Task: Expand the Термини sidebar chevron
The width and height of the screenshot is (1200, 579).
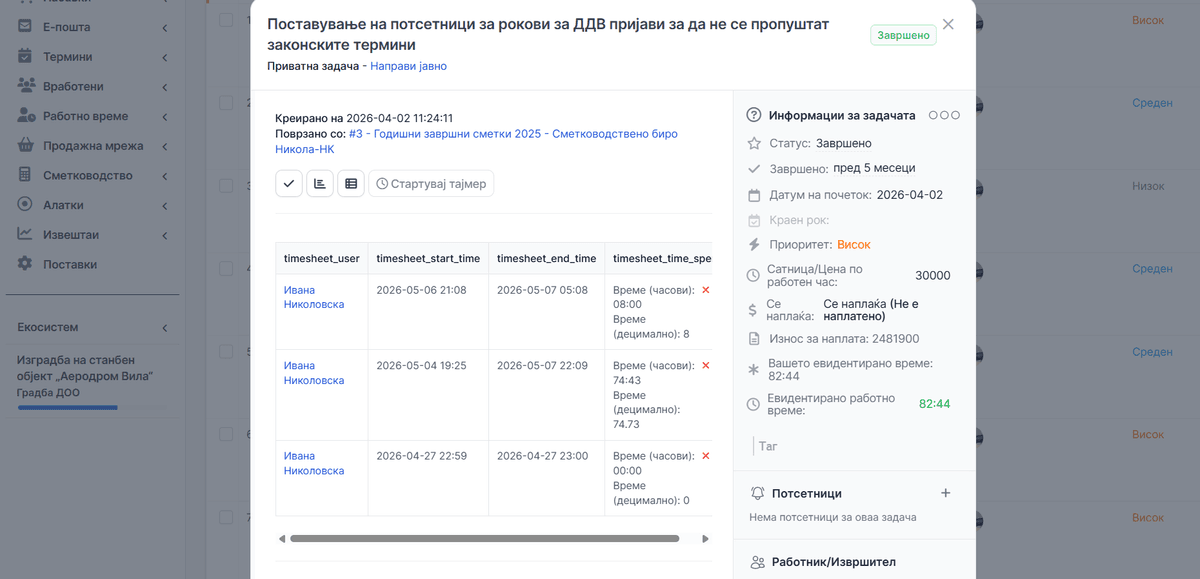Action: (164, 57)
